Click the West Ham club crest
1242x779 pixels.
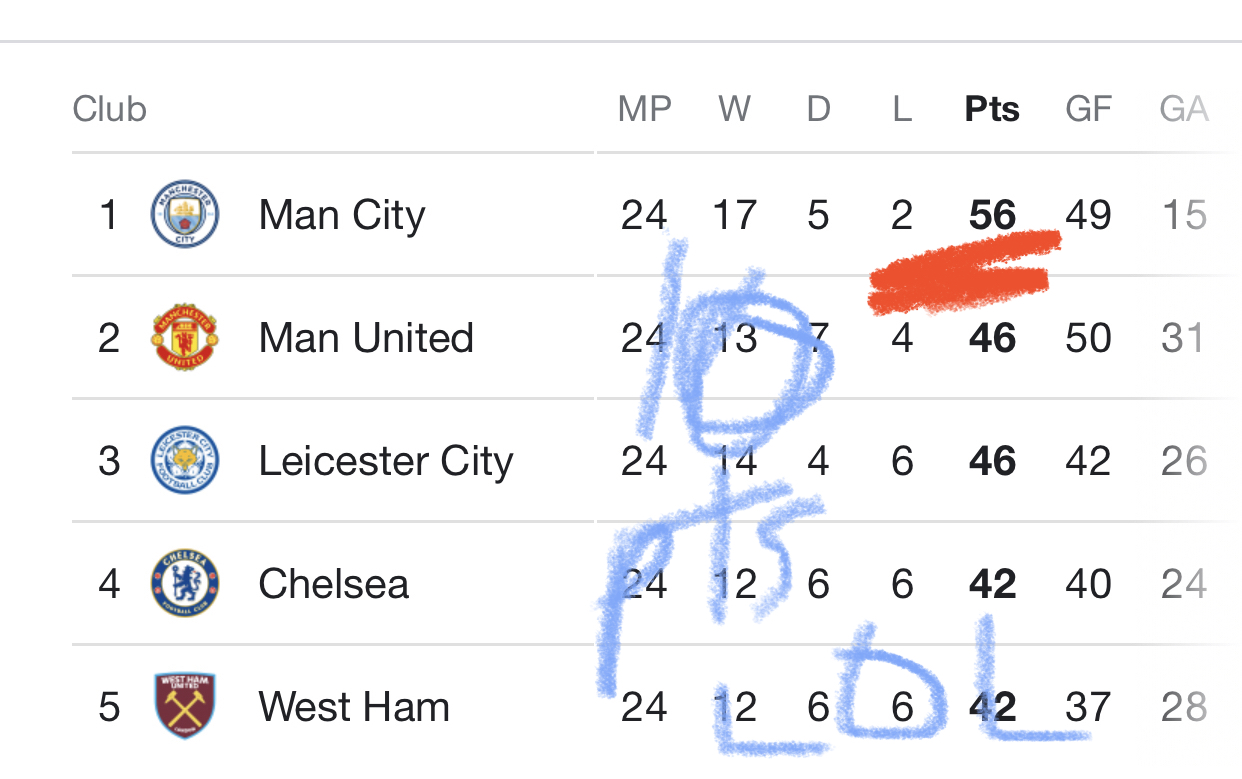tap(184, 707)
